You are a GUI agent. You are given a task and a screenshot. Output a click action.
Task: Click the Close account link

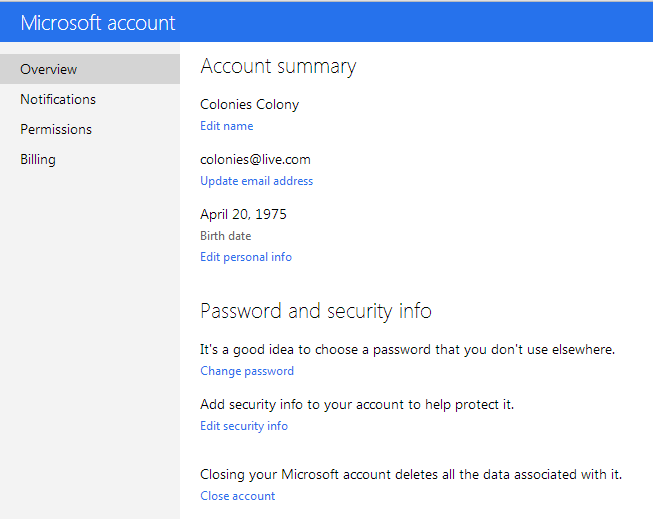(x=238, y=496)
